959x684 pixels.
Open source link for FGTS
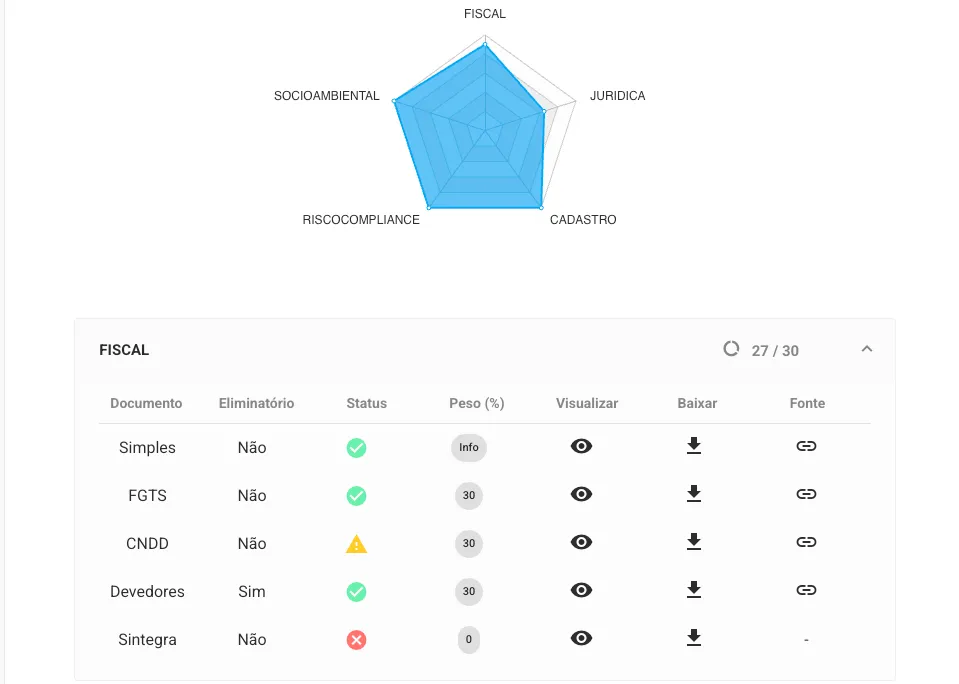click(x=806, y=494)
